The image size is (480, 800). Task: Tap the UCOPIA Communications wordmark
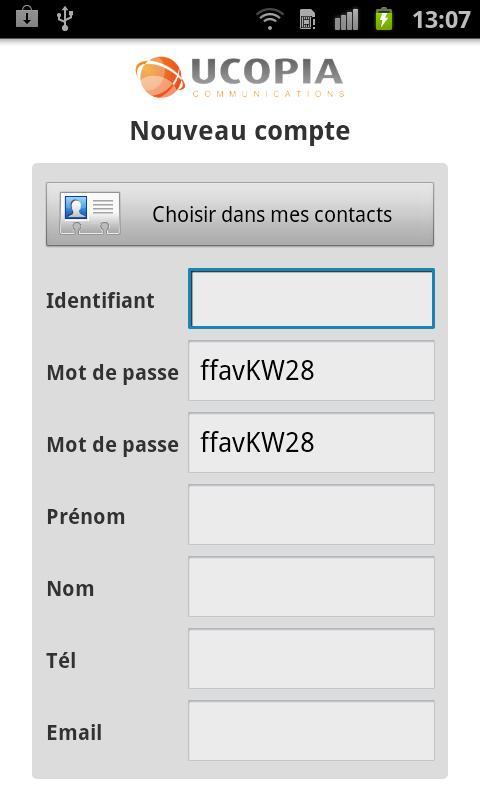click(268, 77)
